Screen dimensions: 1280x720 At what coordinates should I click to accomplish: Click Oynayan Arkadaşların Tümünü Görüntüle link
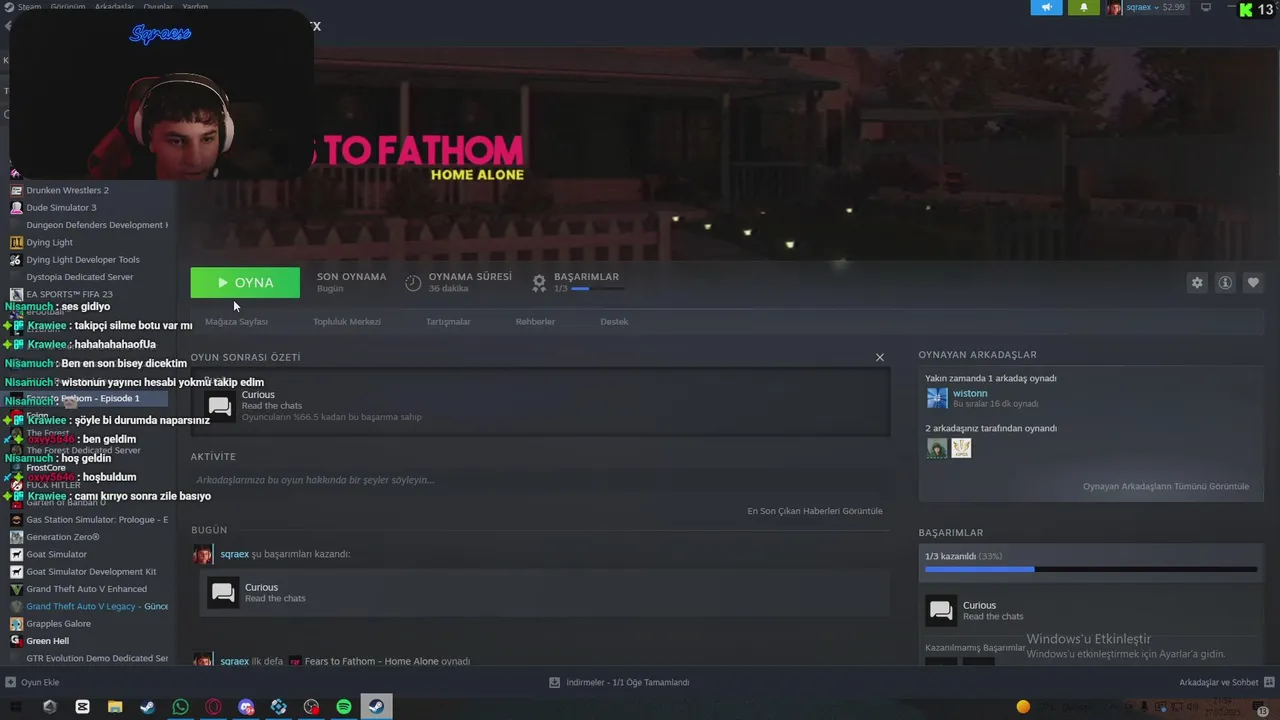[x=1166, y=486]
